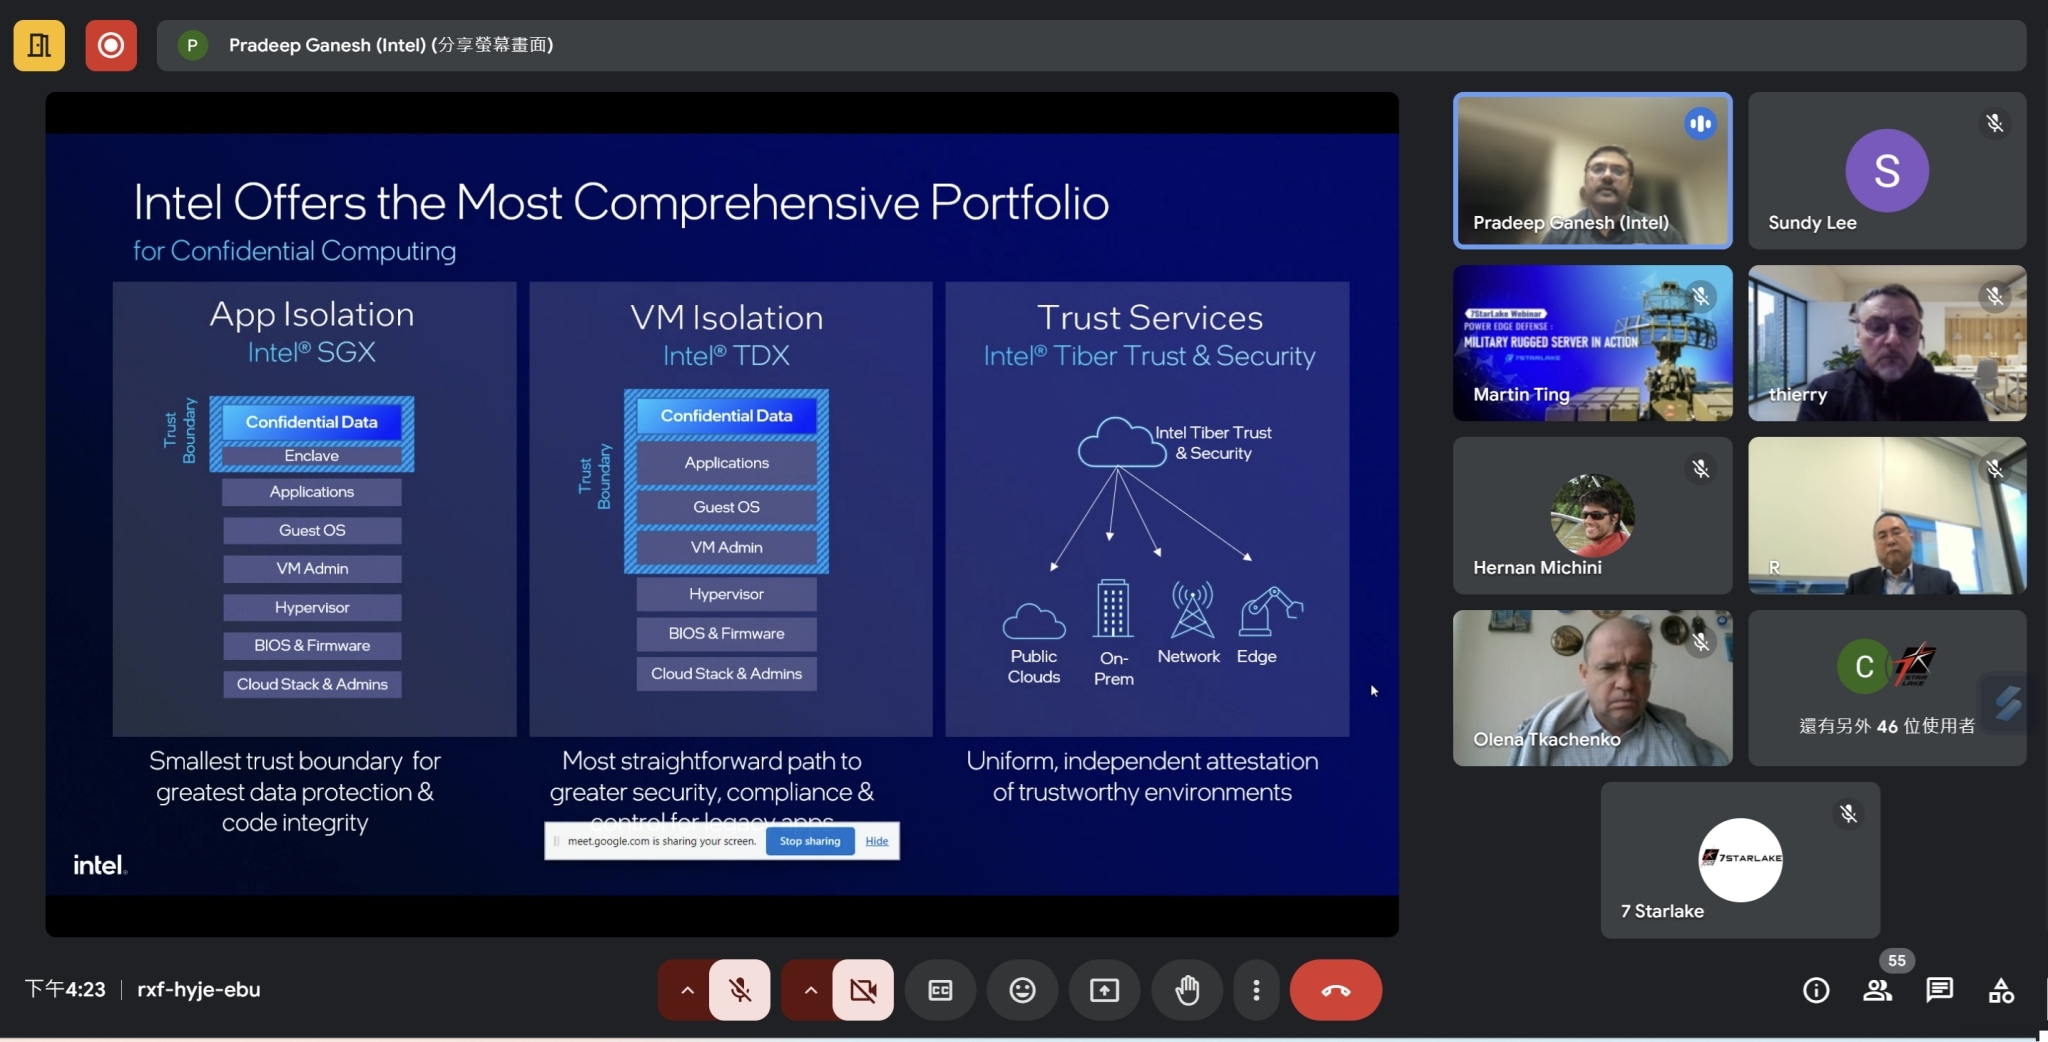Show the participant list with 55 people
The image size is (2048, 1042).
[x=1877, y=989]
